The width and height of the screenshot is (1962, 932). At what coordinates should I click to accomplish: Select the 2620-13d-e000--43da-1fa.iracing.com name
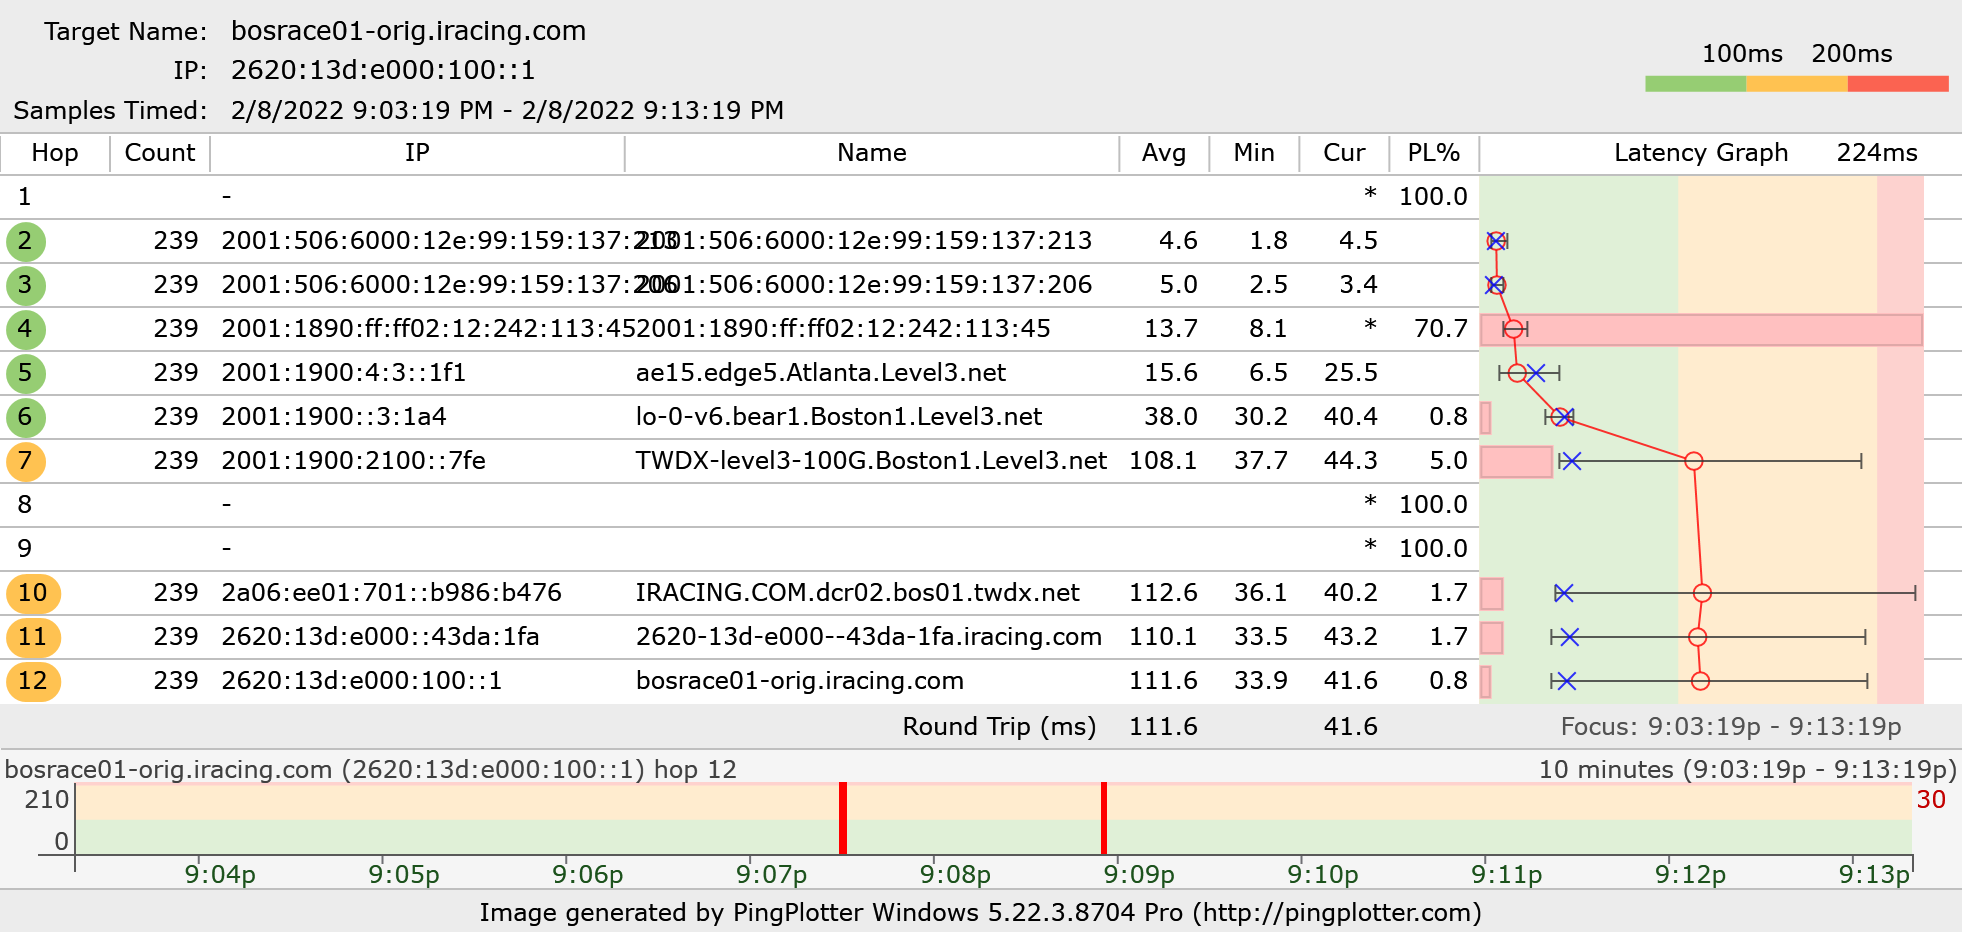tap(869, 637)
